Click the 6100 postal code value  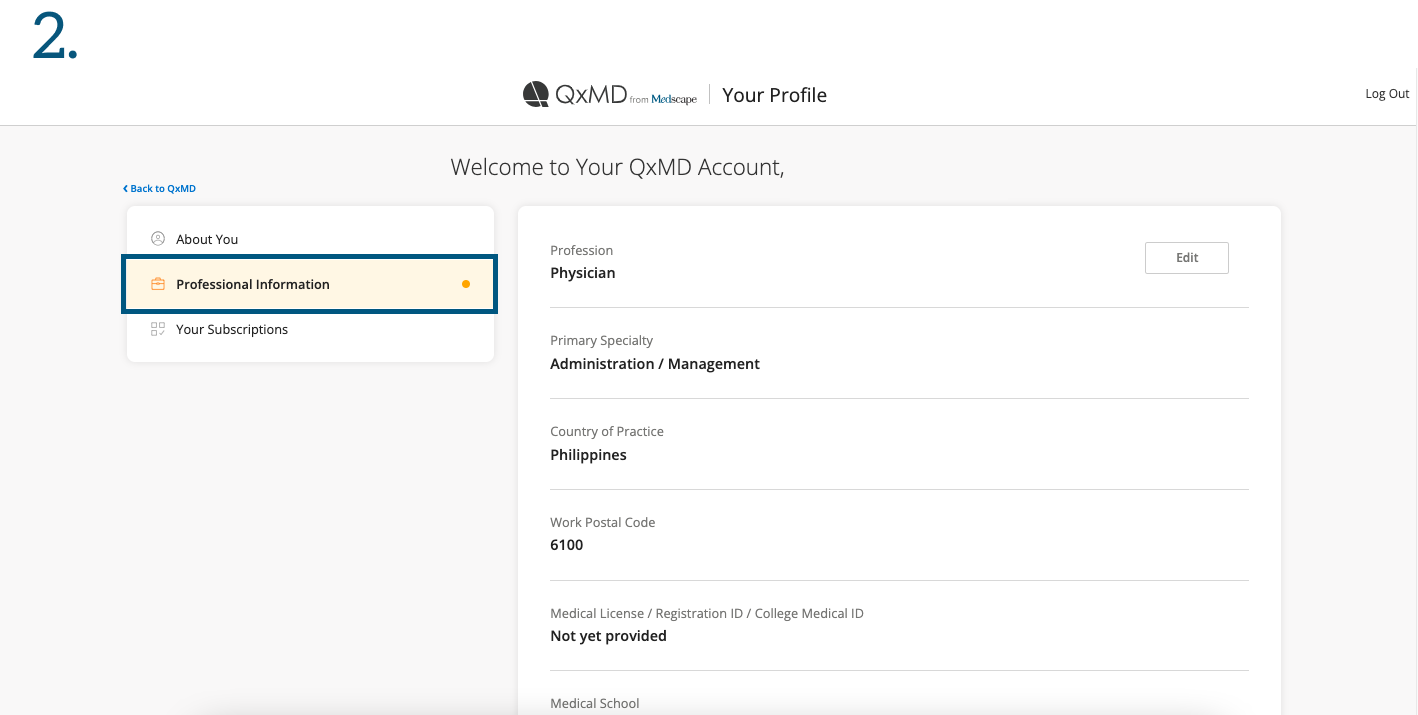coord(567,545)
